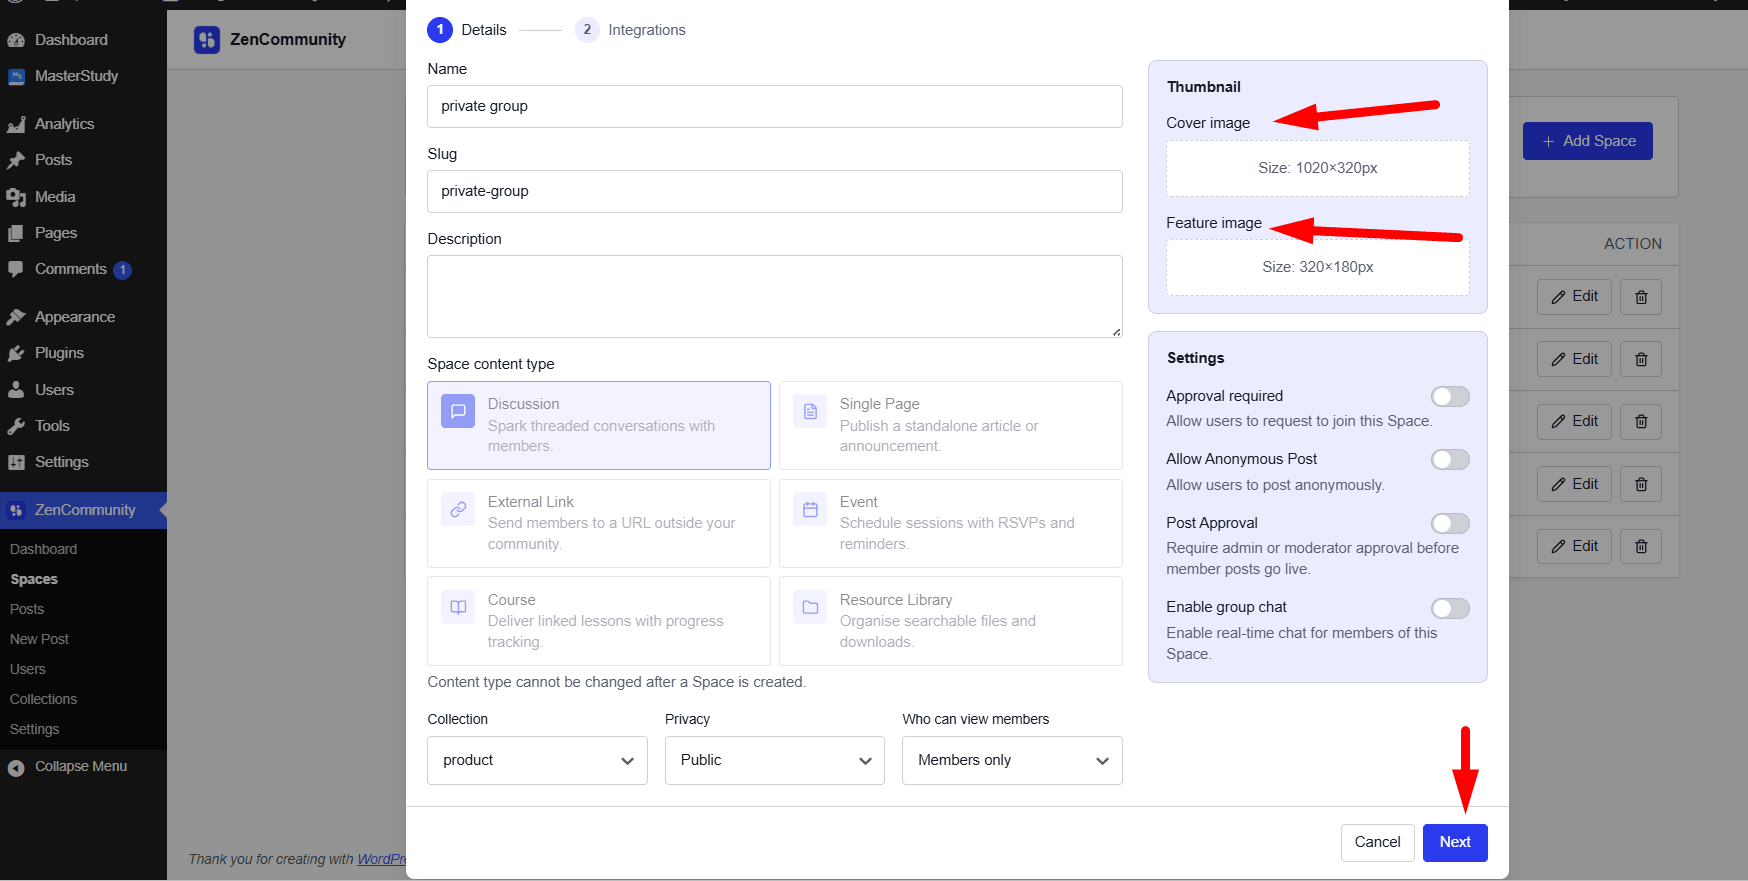
Task: Go to New Post in sidebar submenu
Action: coord(39,639)
